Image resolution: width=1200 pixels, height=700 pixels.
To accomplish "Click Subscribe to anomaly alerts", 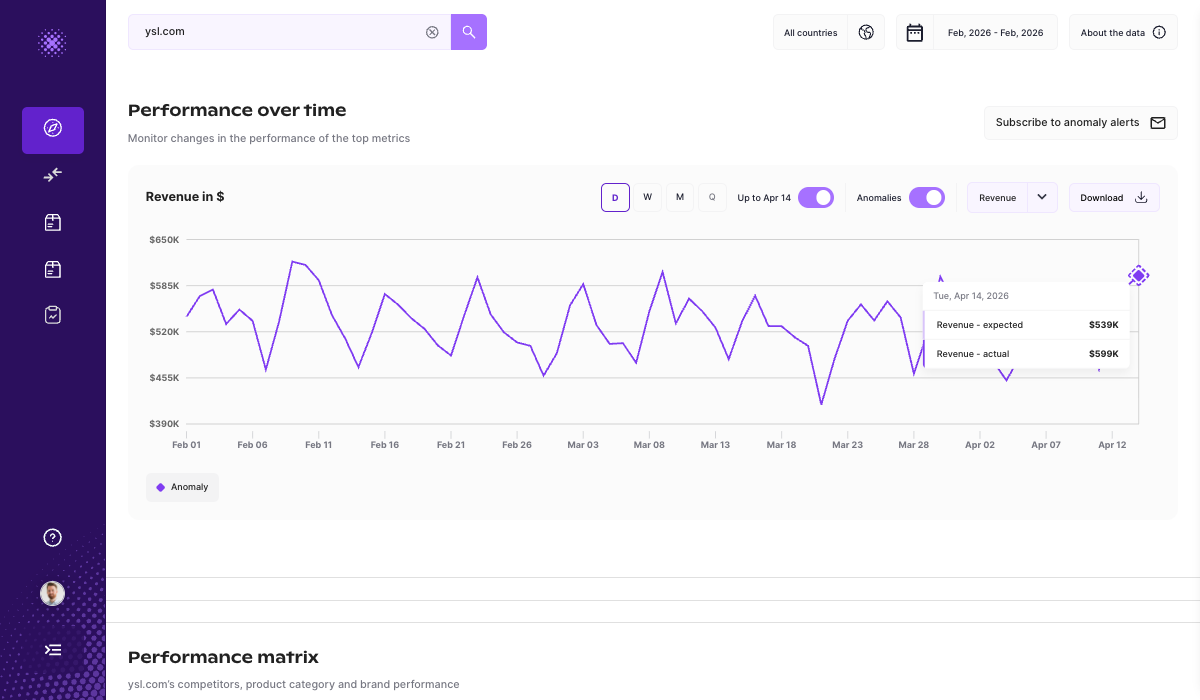I will [x=1080, y=122].
